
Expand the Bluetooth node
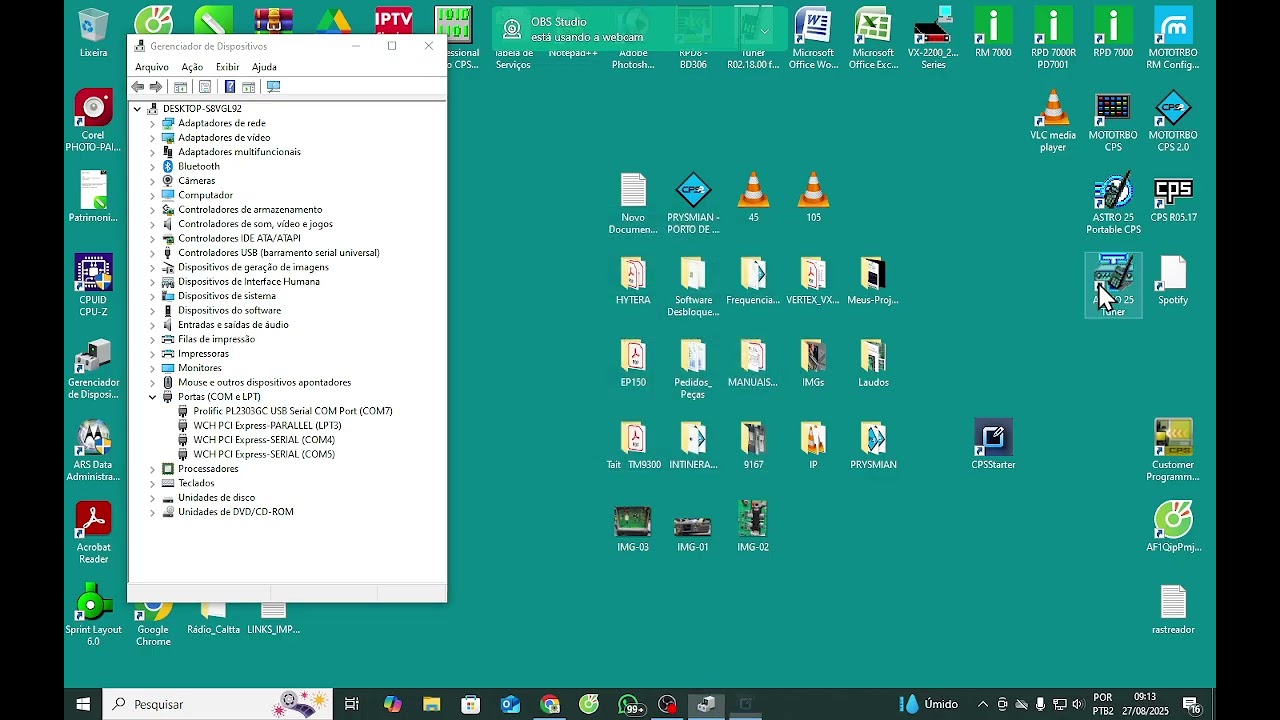tap(153, 166)
